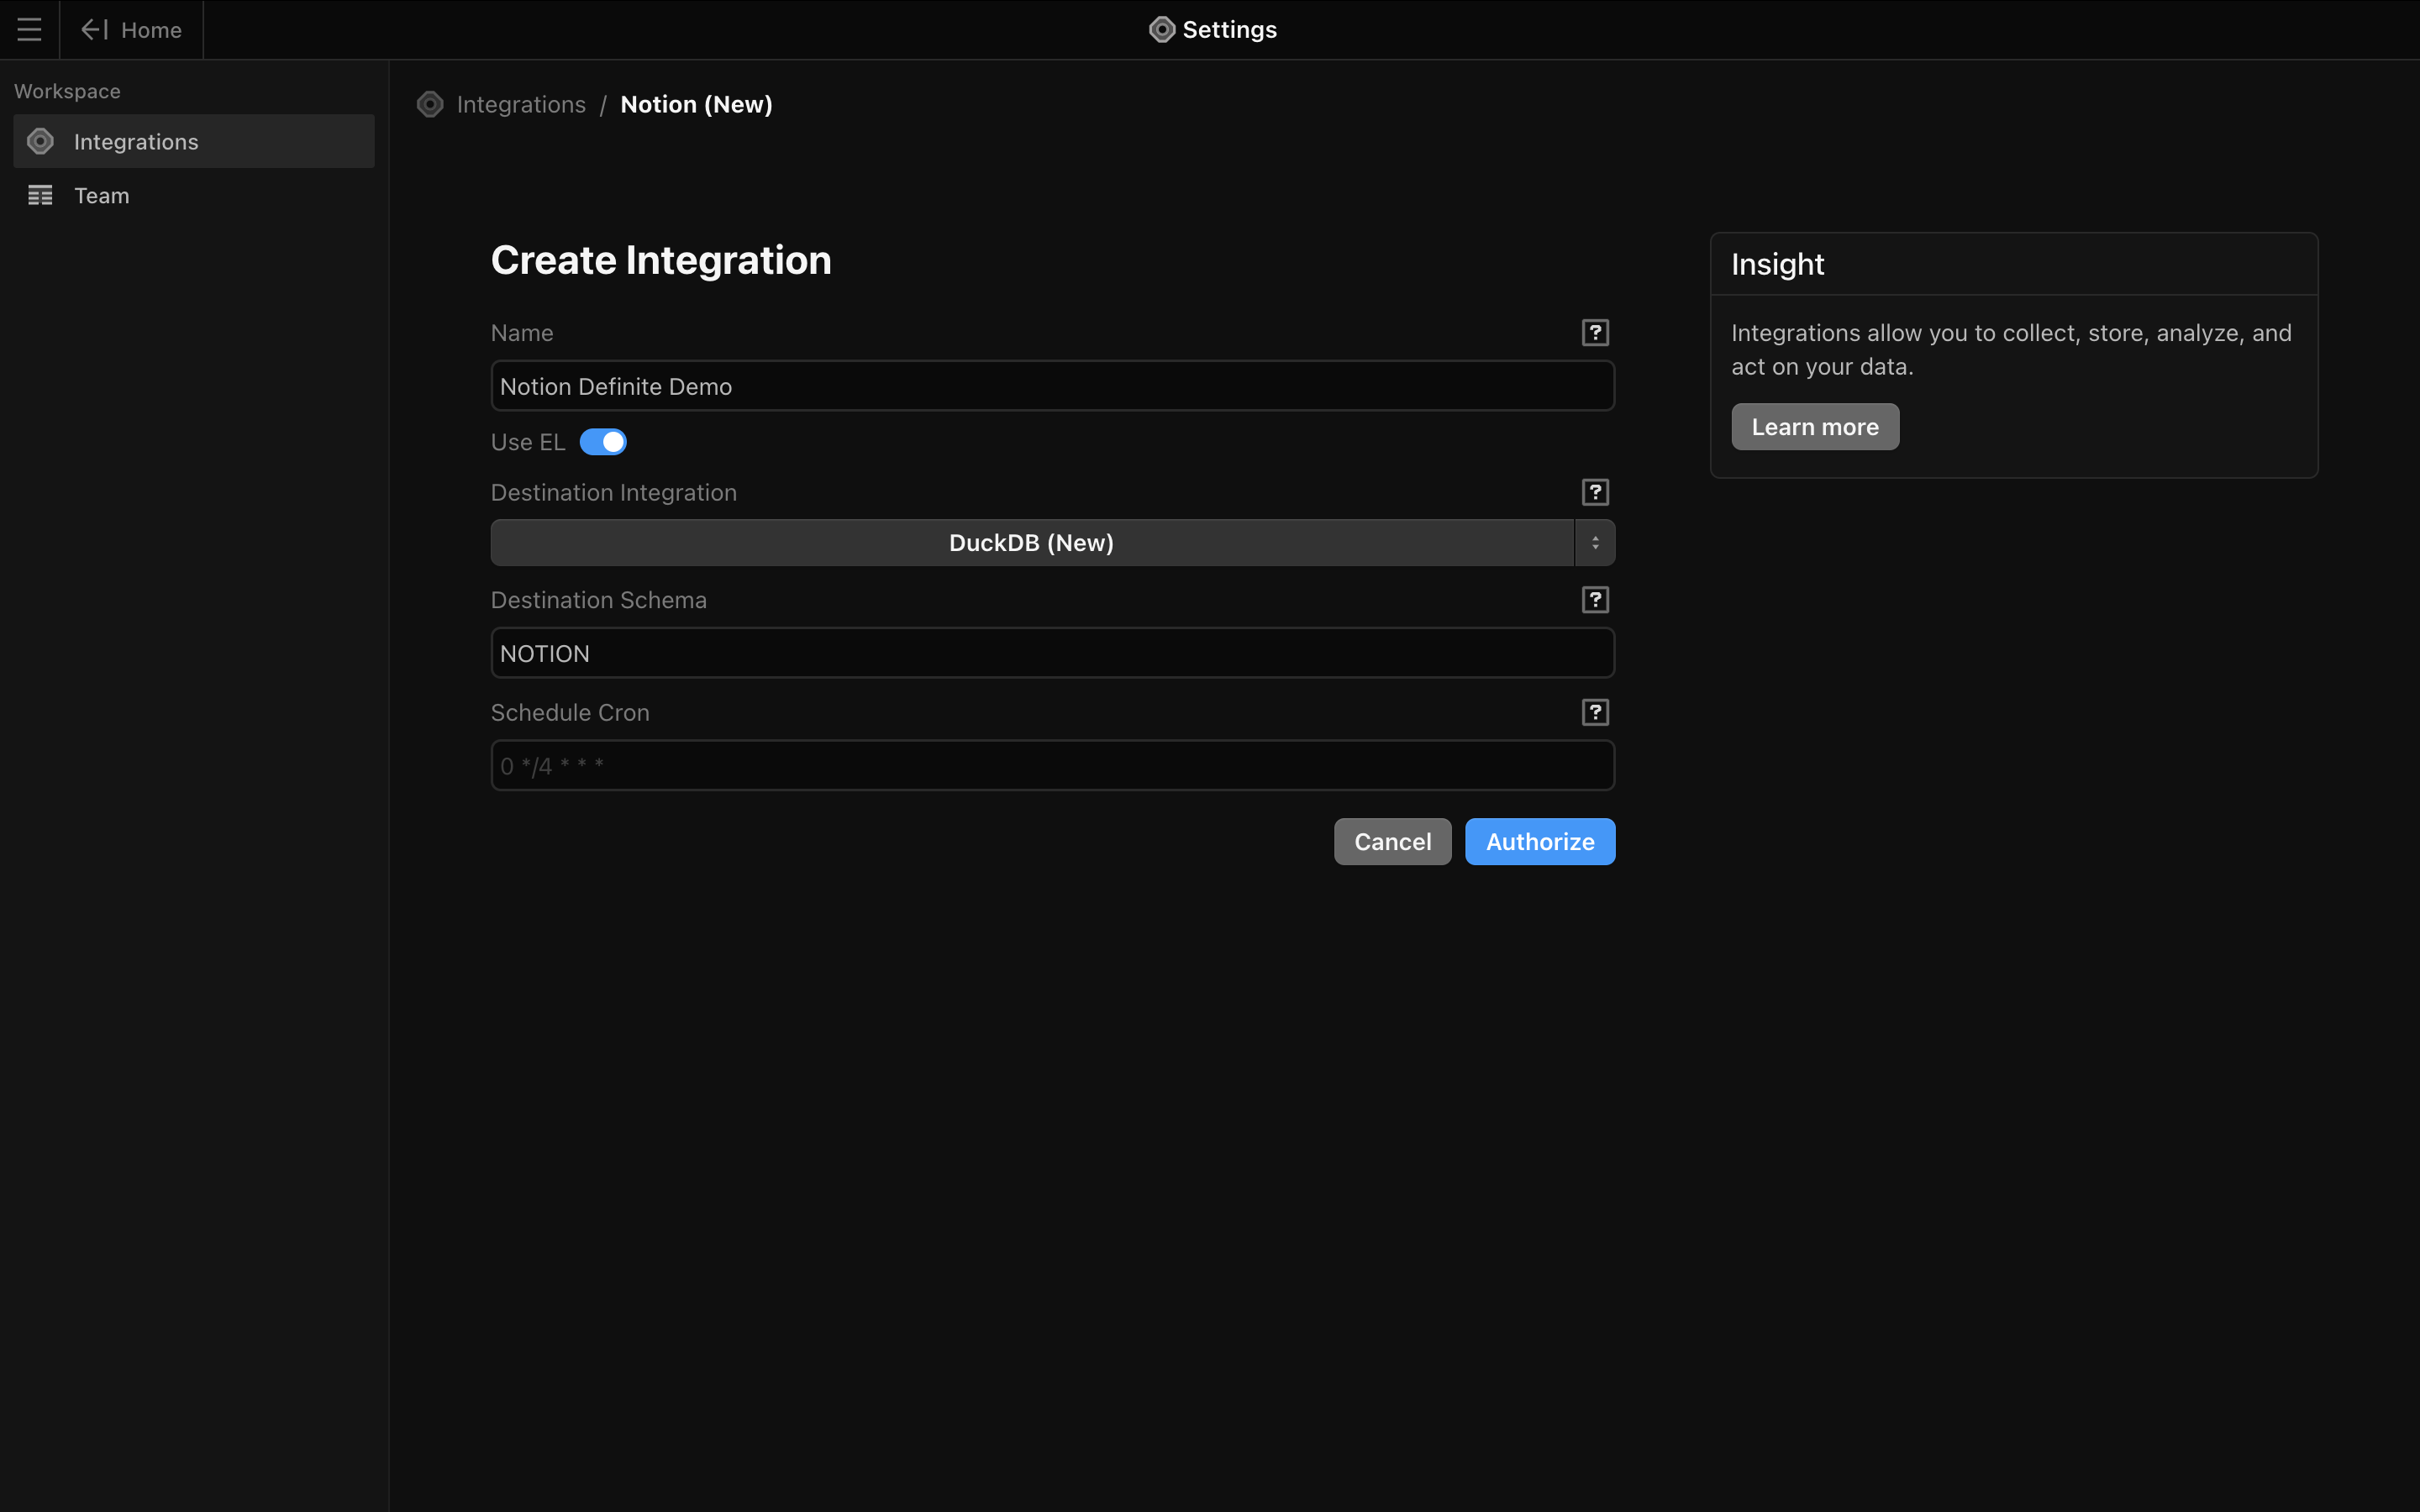Click the Destination Schema NOTION field
The width and height of the screenshot is (2420, 1512).
pos(1052,654)
